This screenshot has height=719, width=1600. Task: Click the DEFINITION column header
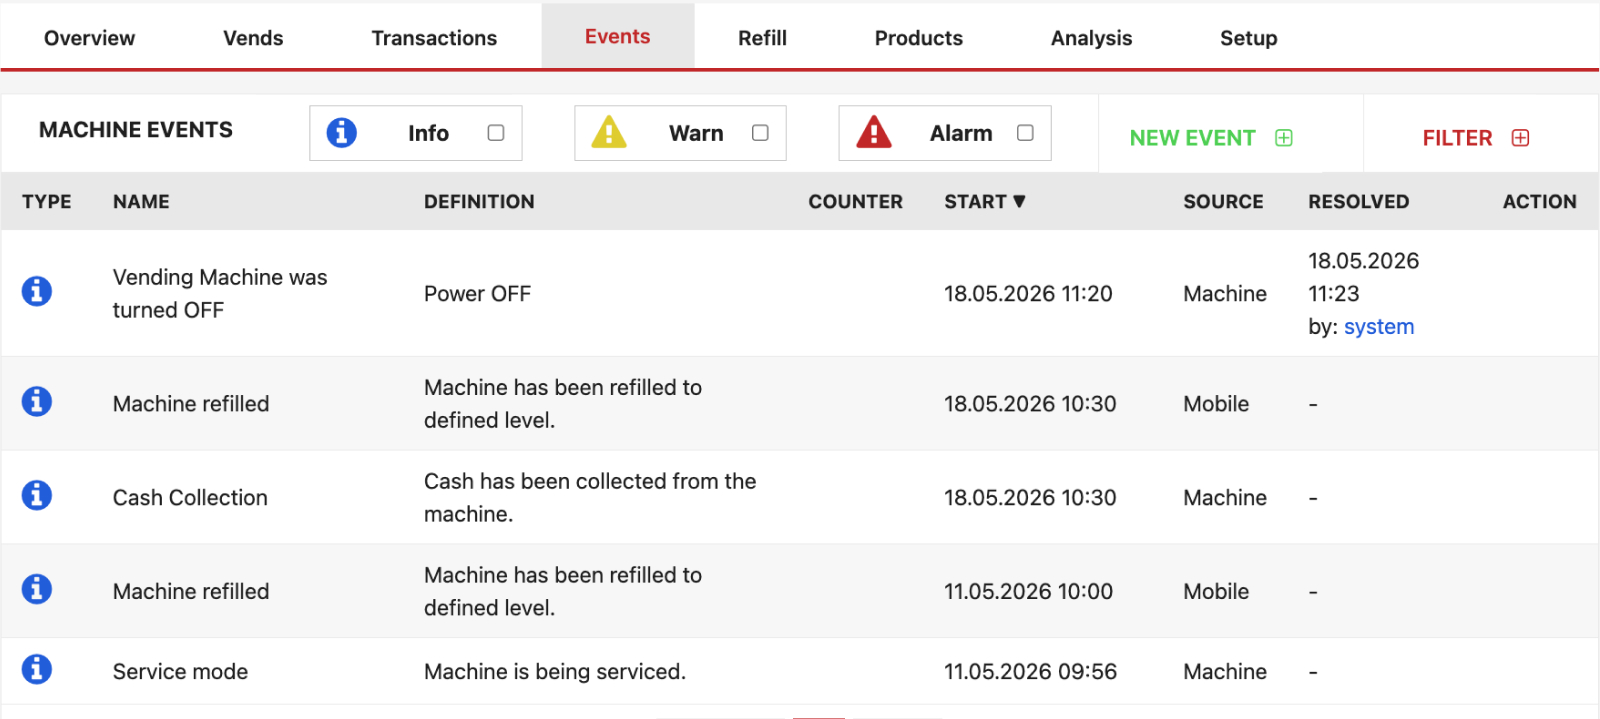[479, 201]
